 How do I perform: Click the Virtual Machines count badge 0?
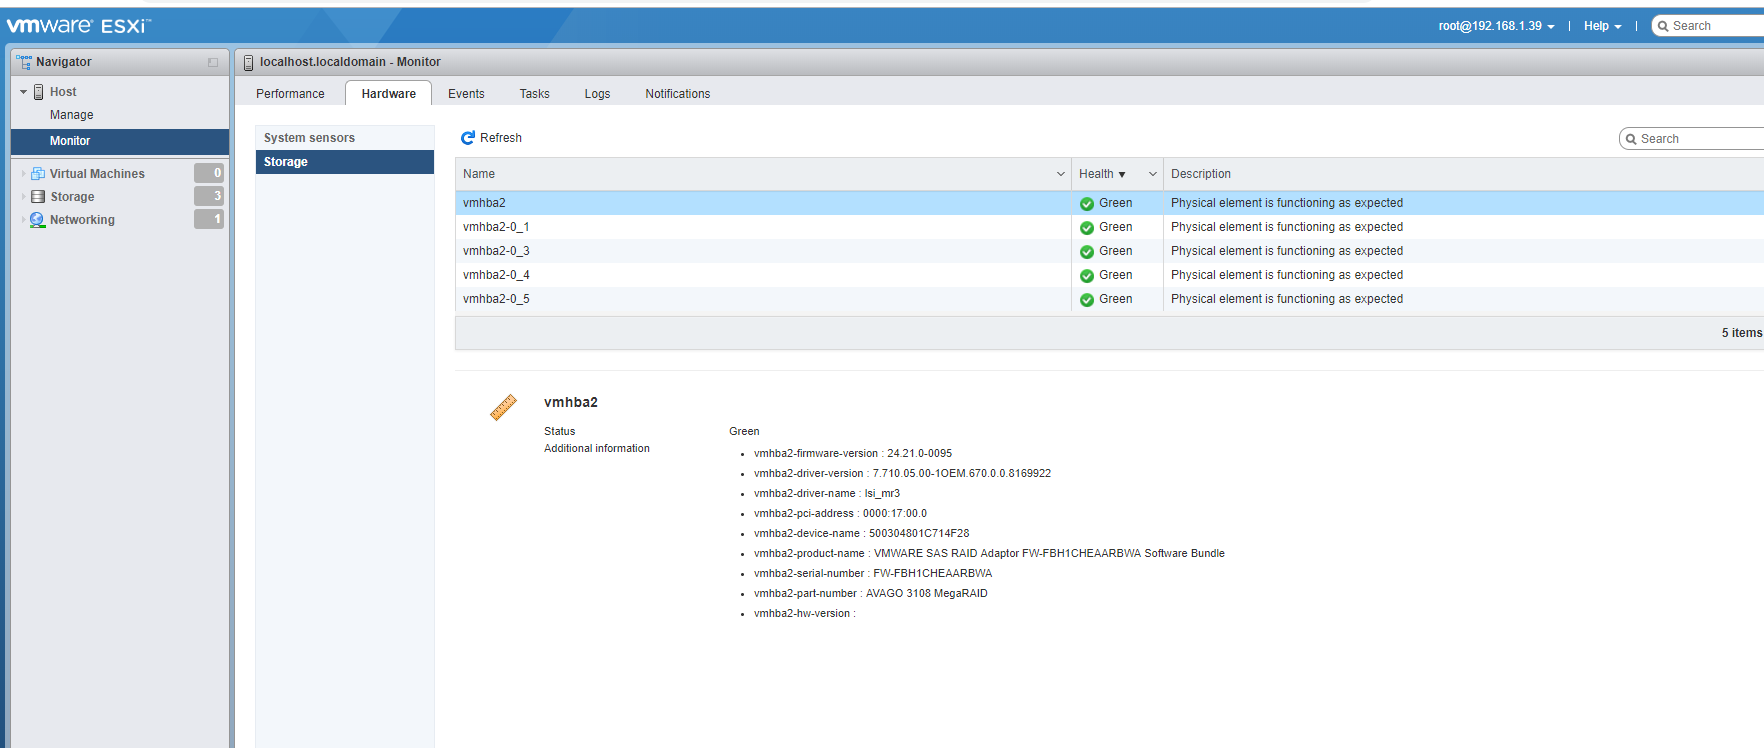click(x=209, y=173)
